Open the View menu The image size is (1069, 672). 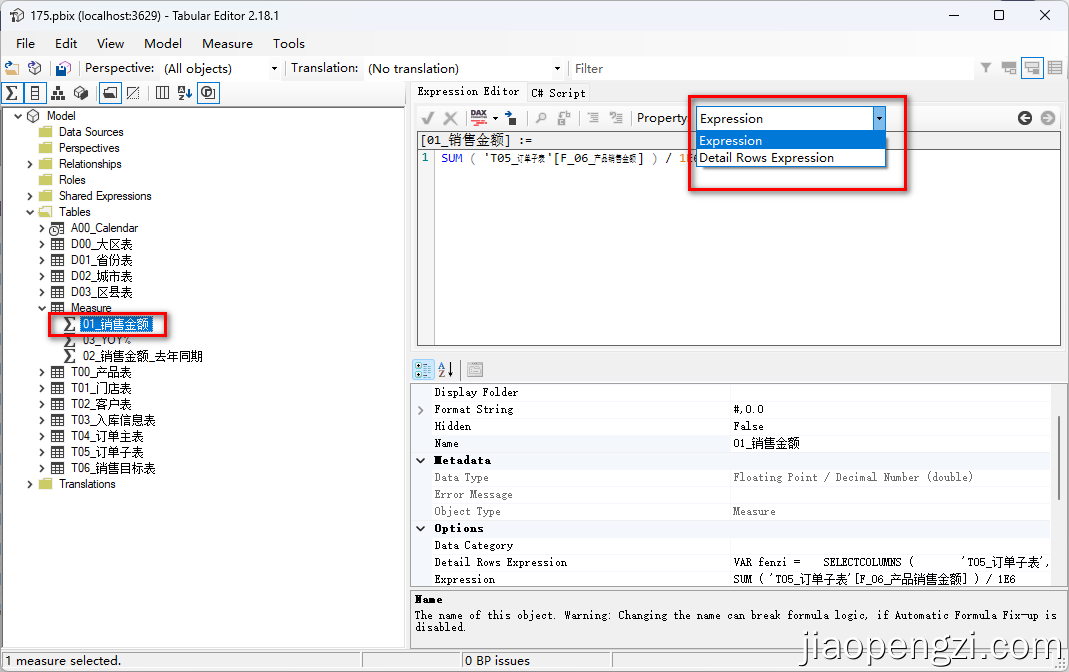click(x=110, y=44)
